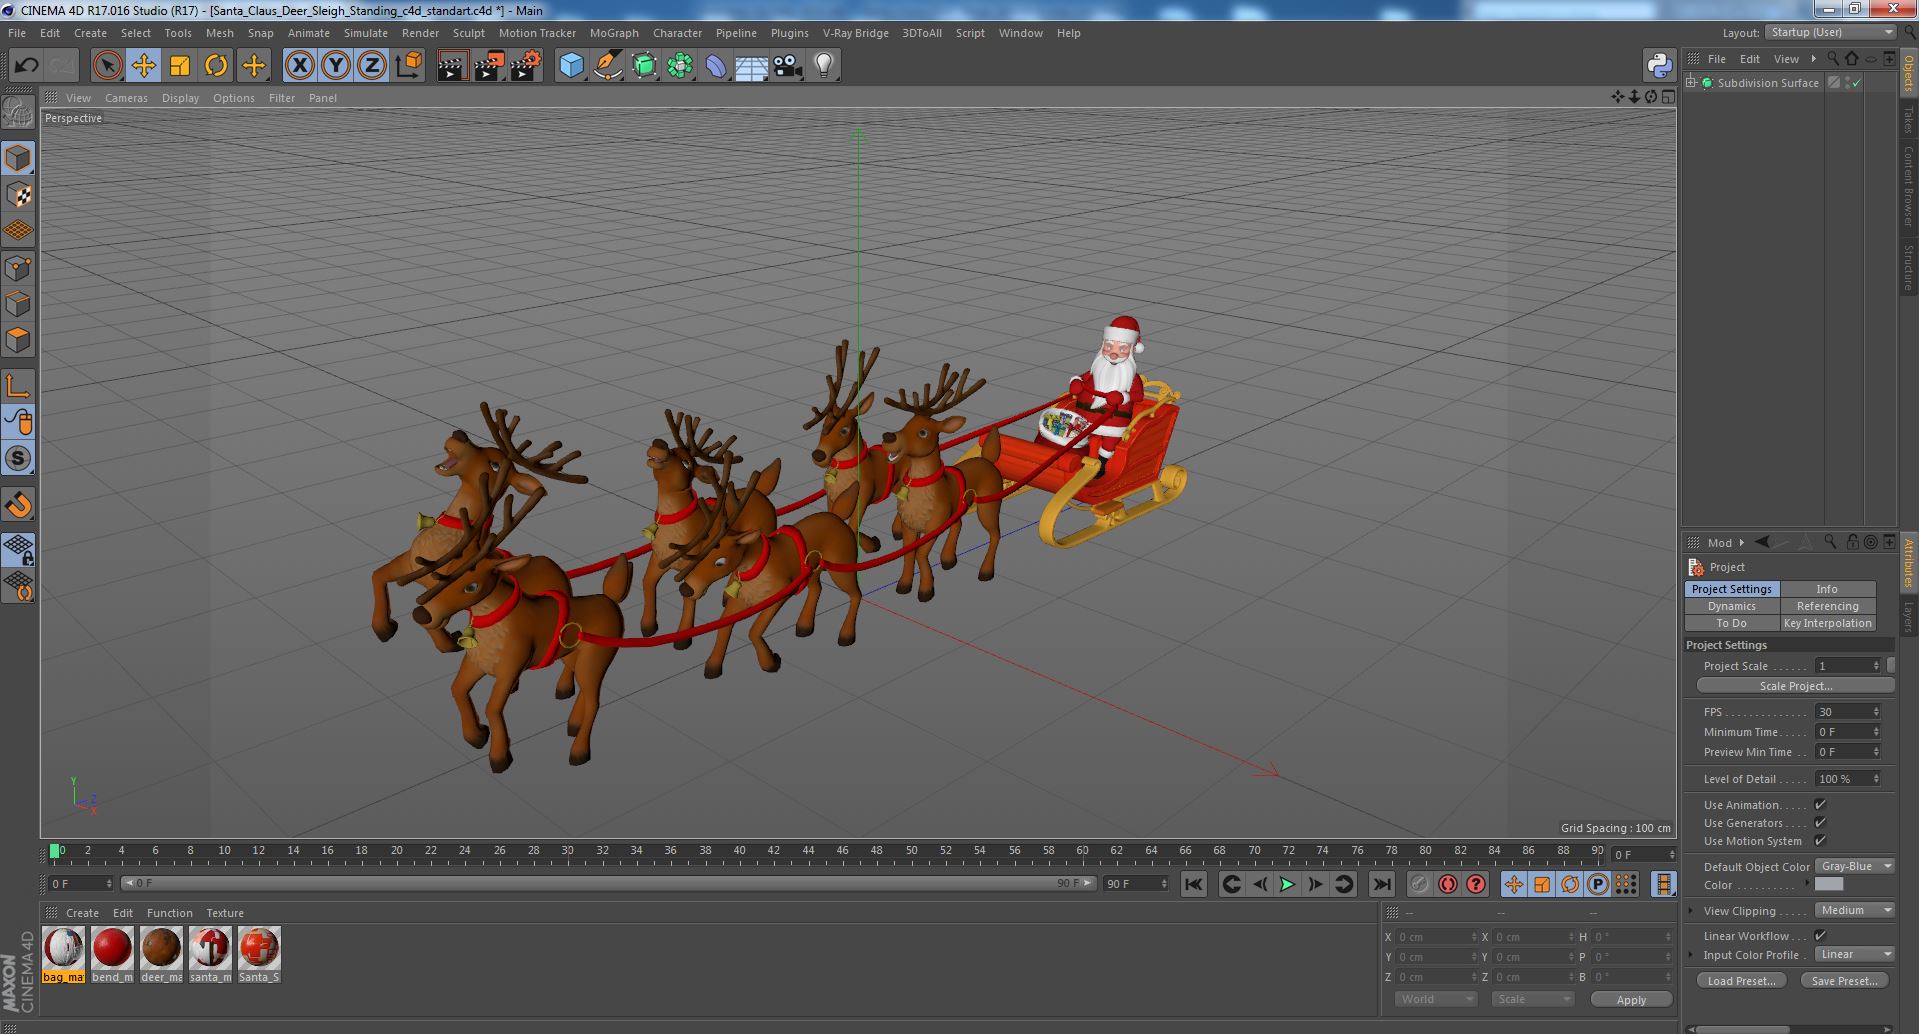Activate the Scale tool
The image size is (1919, 1034).
coord(179,66)
